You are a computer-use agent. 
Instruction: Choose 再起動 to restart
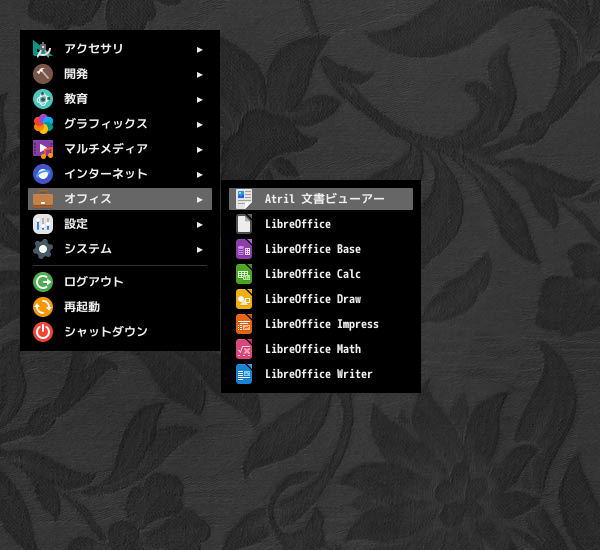tap(120, 307)
